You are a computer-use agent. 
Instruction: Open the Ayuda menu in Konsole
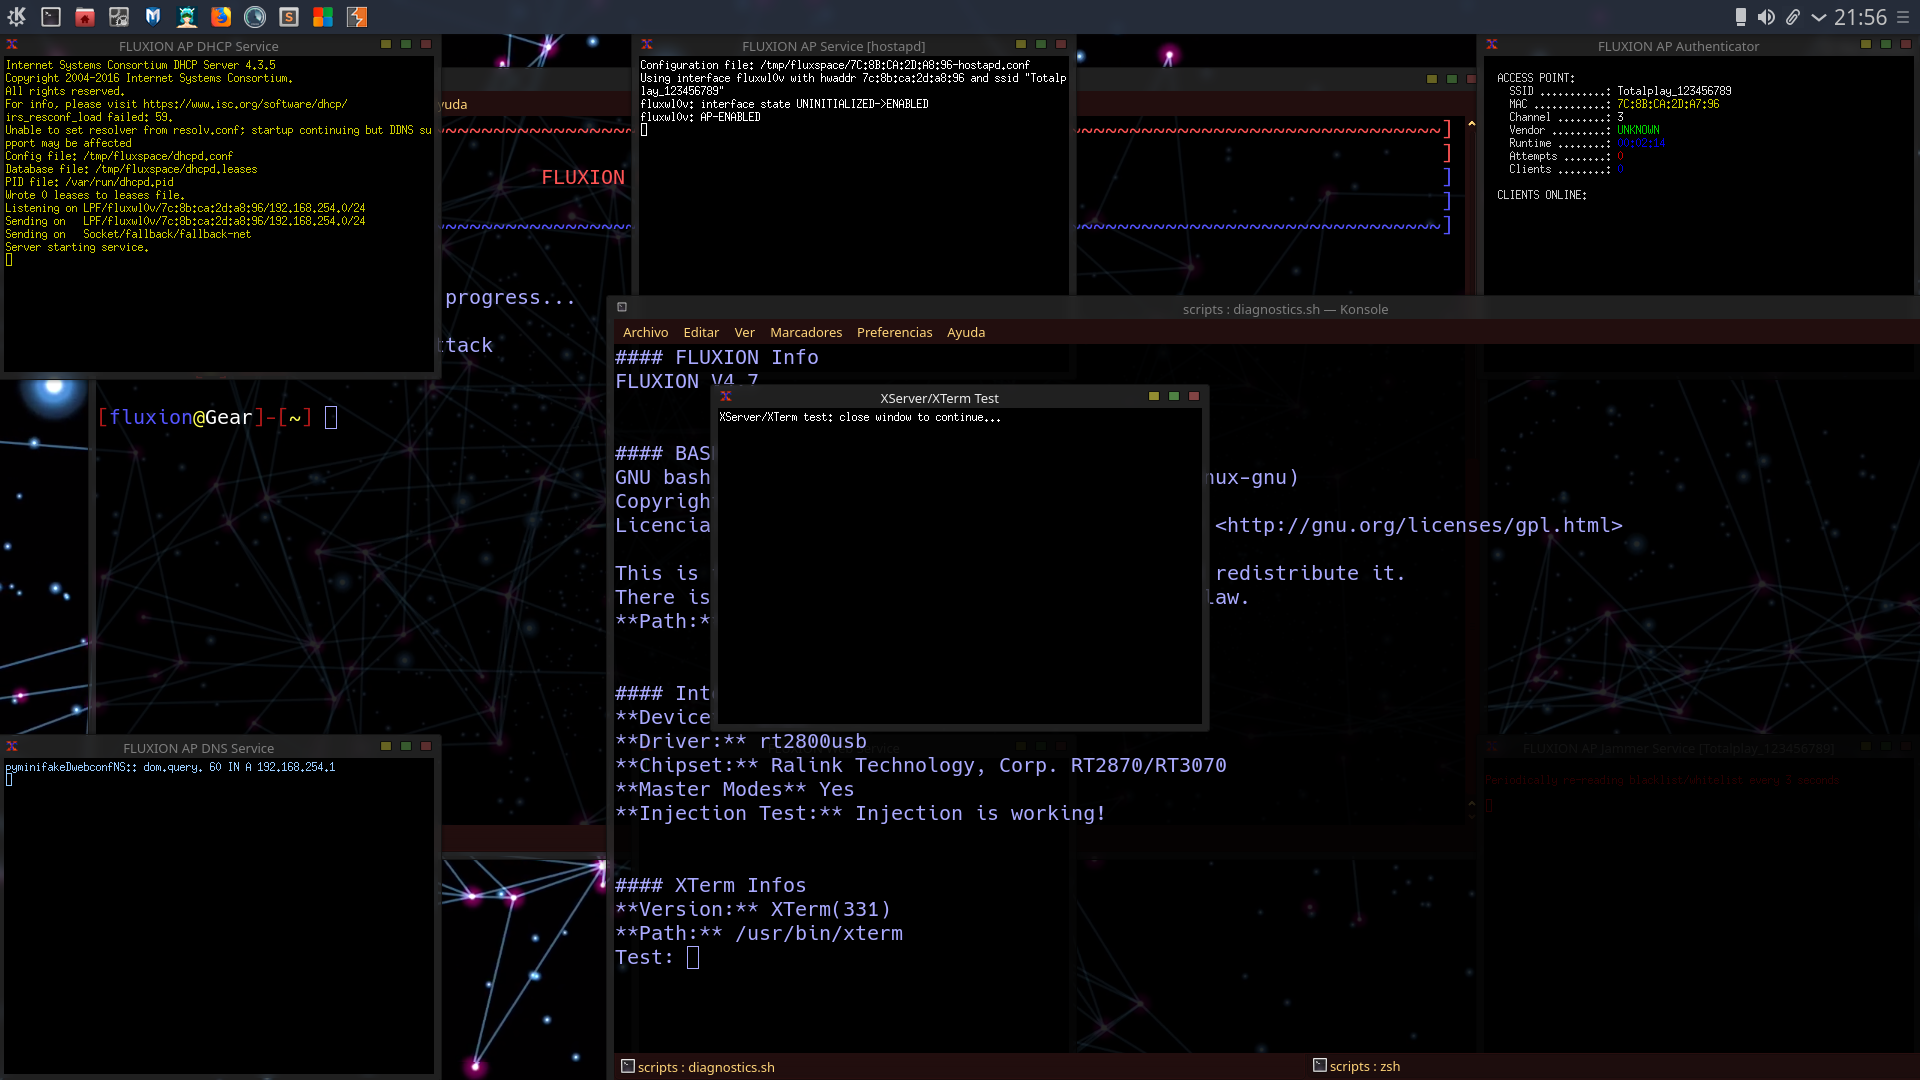click(x=966, y=332)
